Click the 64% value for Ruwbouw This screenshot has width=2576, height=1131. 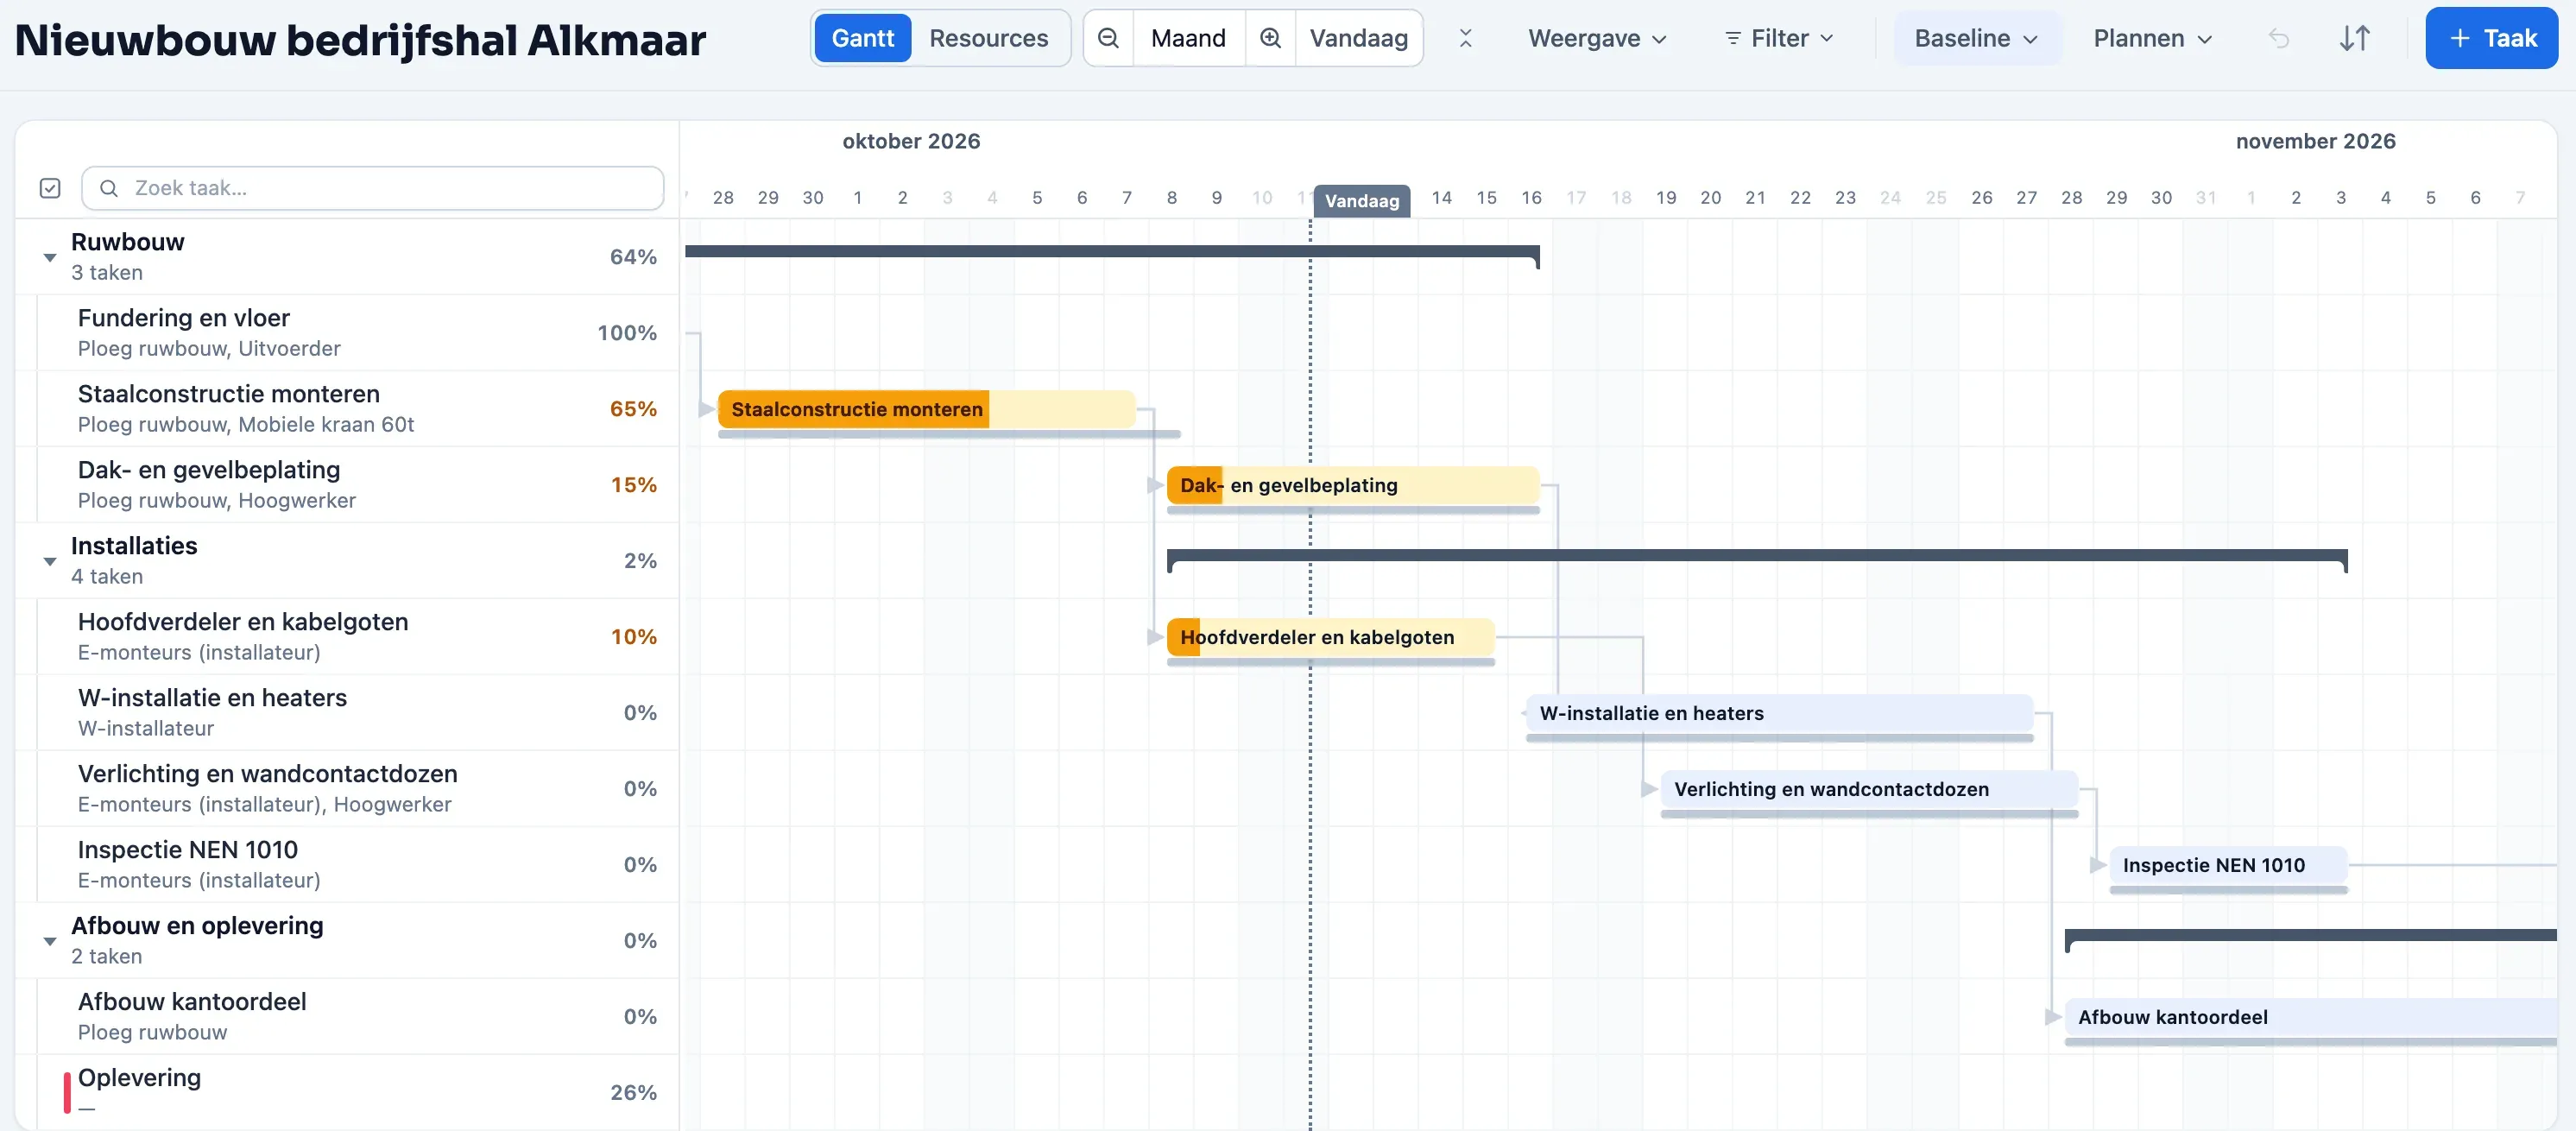[x=633, y=257]
